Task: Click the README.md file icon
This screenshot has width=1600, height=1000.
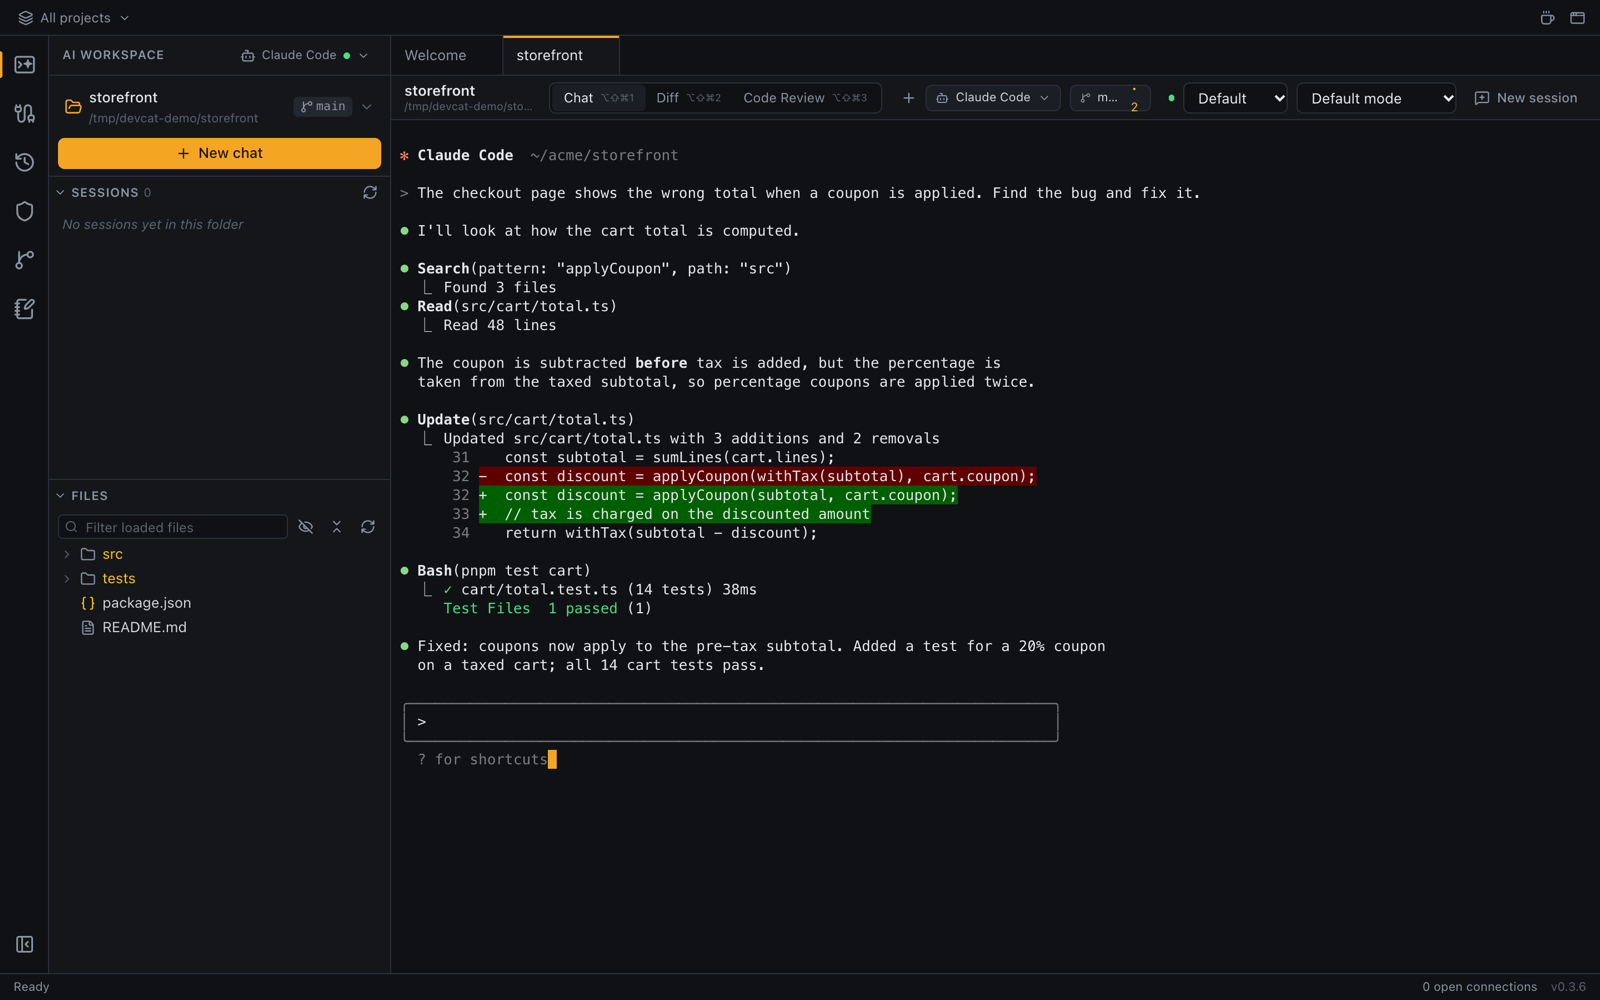Action: pos(88,628)
